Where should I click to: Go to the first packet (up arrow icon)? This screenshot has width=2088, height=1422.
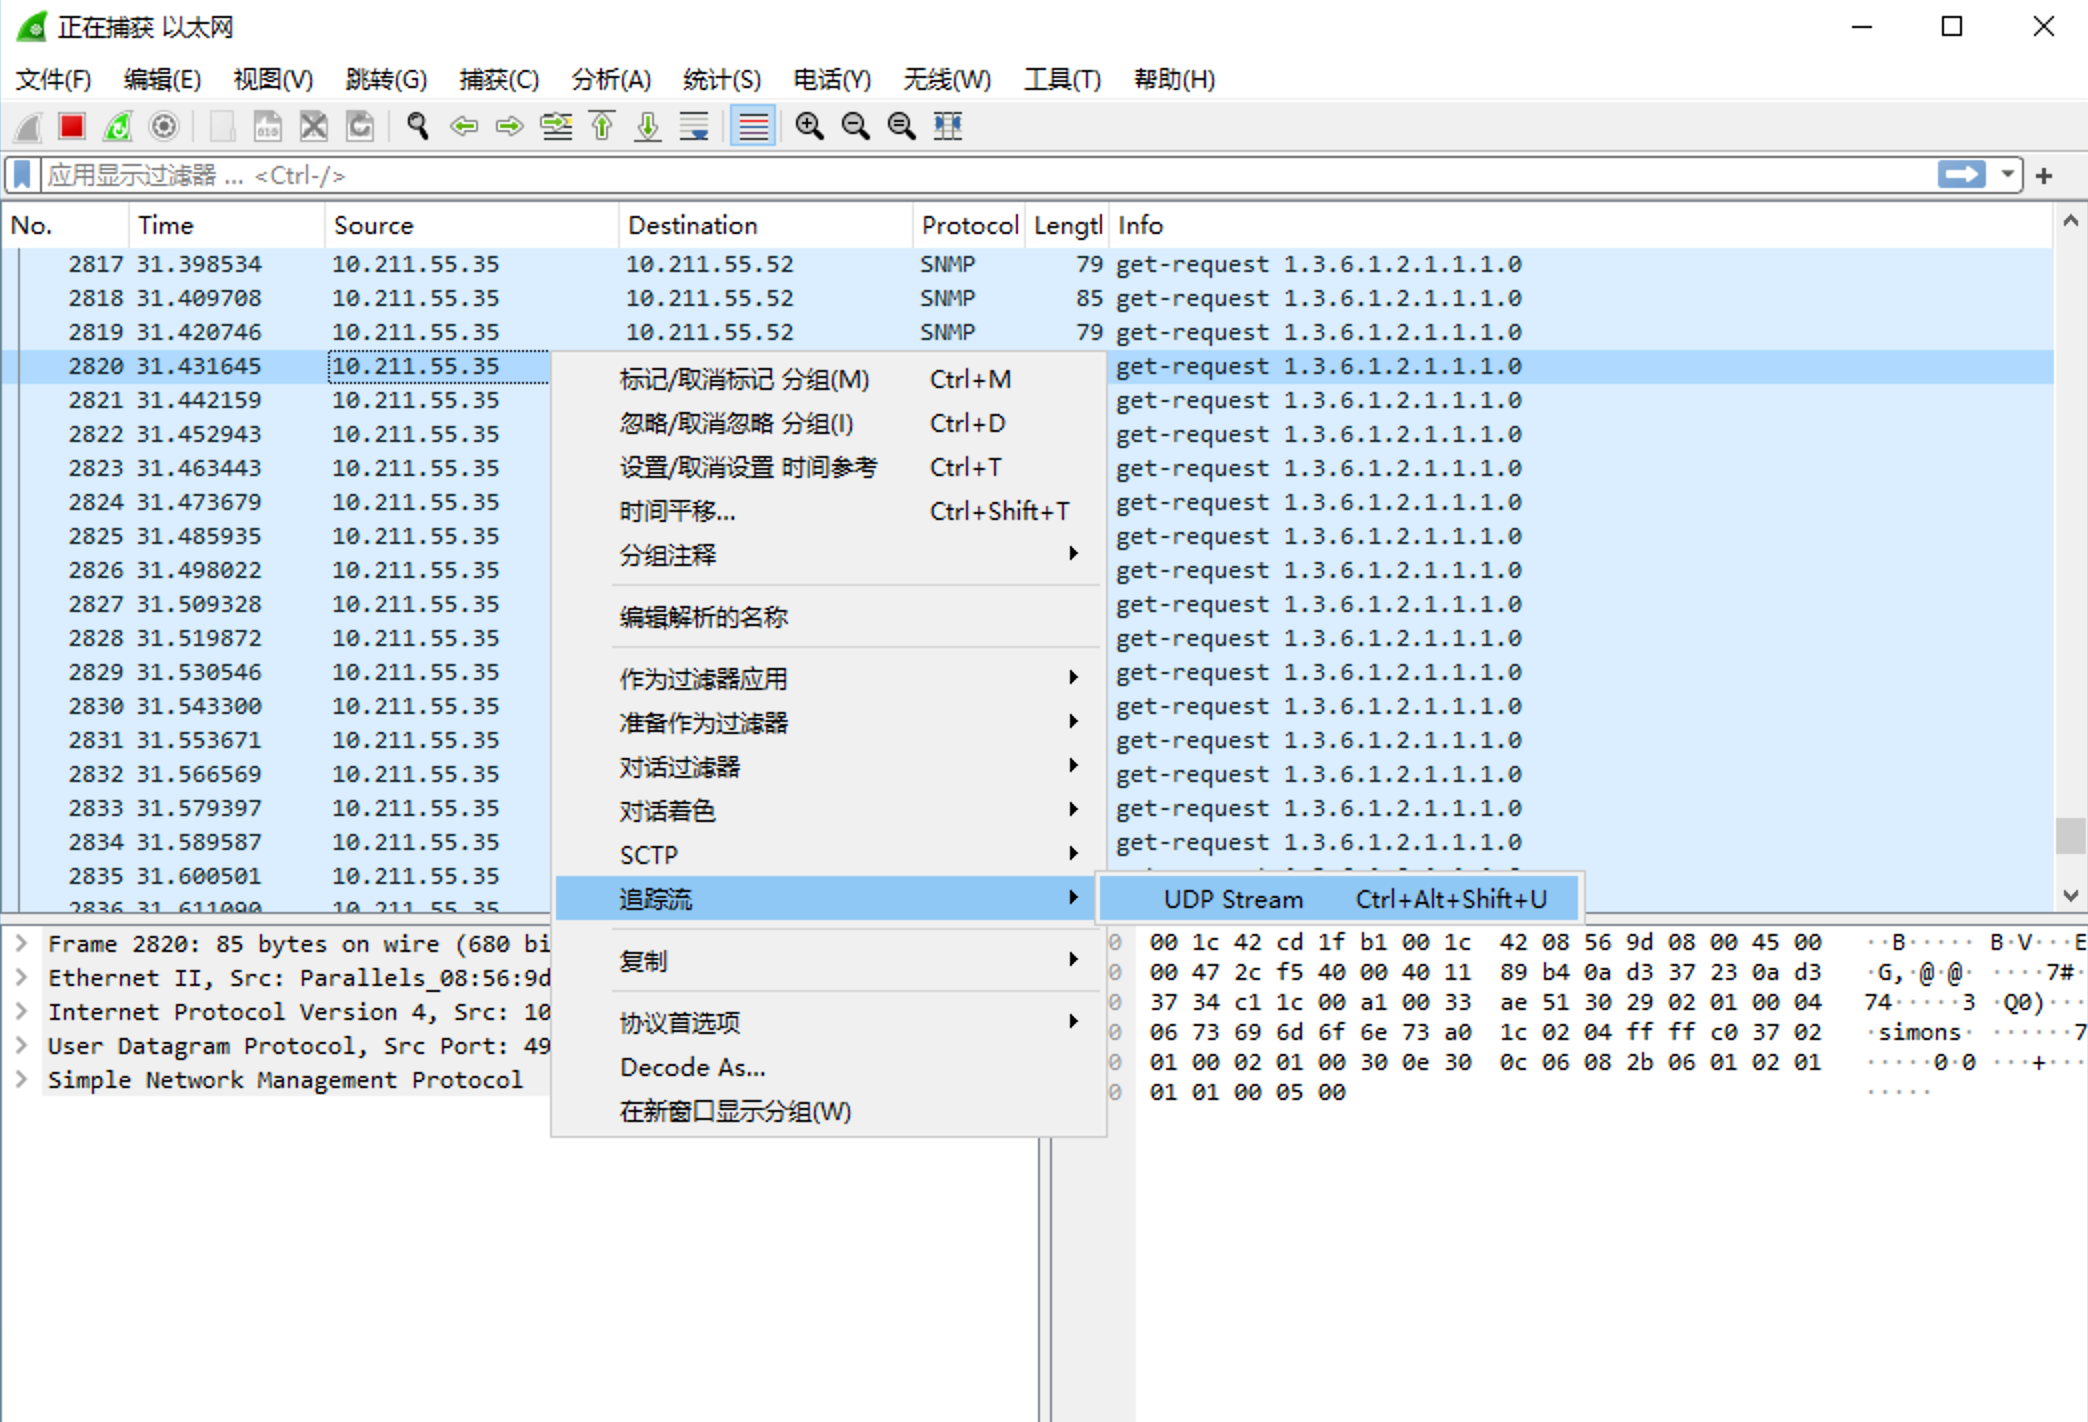pos(602,126)
